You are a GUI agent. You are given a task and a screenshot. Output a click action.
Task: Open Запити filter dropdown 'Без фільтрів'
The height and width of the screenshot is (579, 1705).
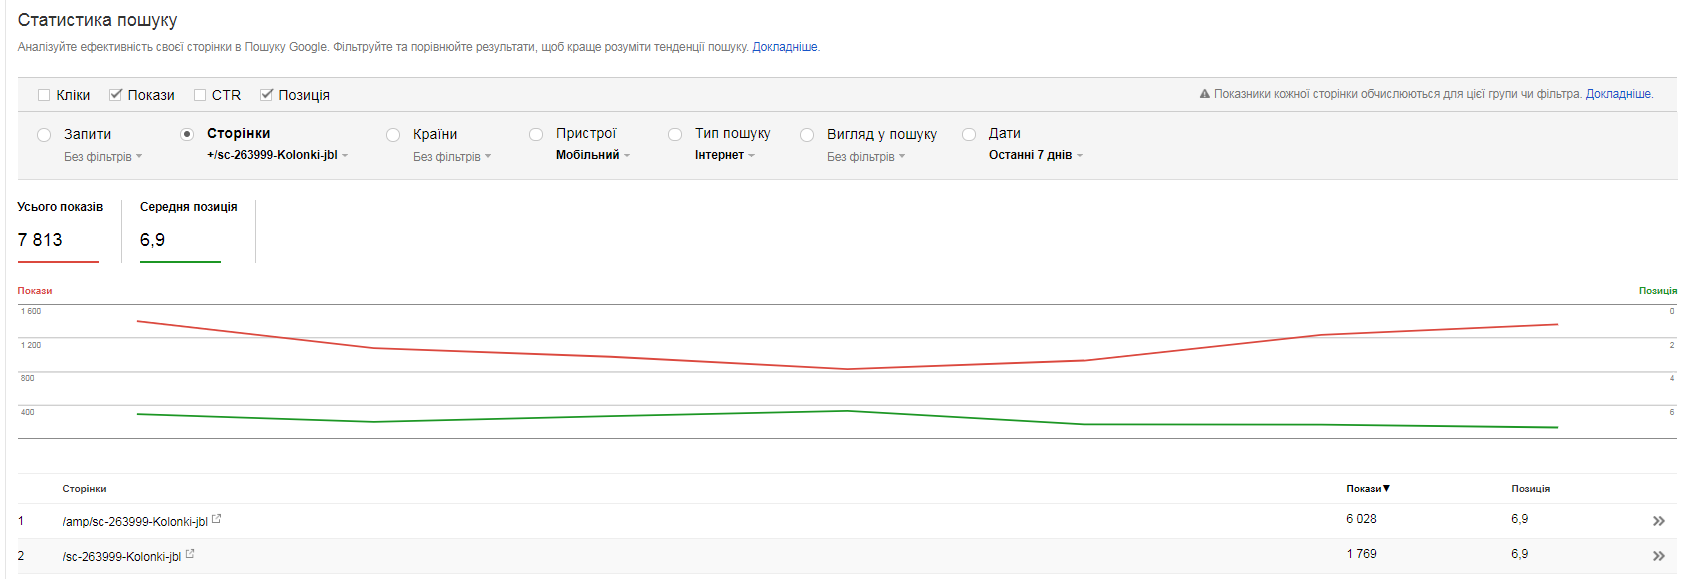[103, 157]
